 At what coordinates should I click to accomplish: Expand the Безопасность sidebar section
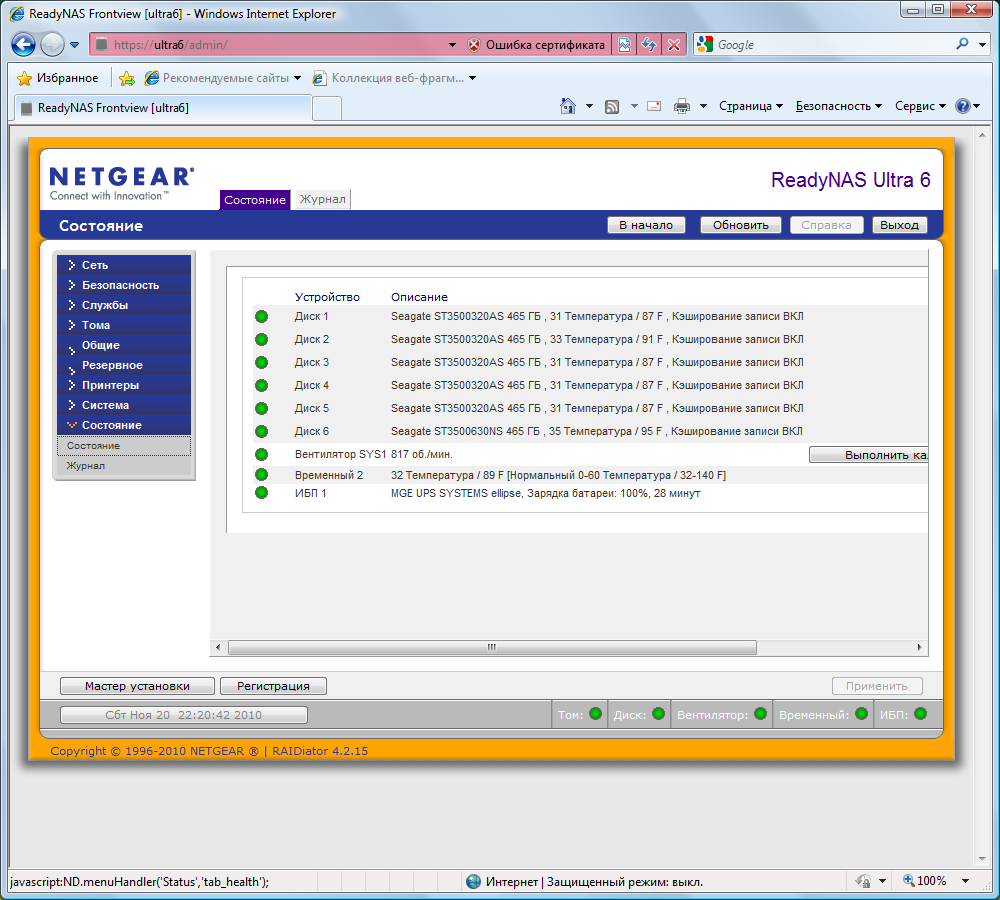(x=124, y=285)
